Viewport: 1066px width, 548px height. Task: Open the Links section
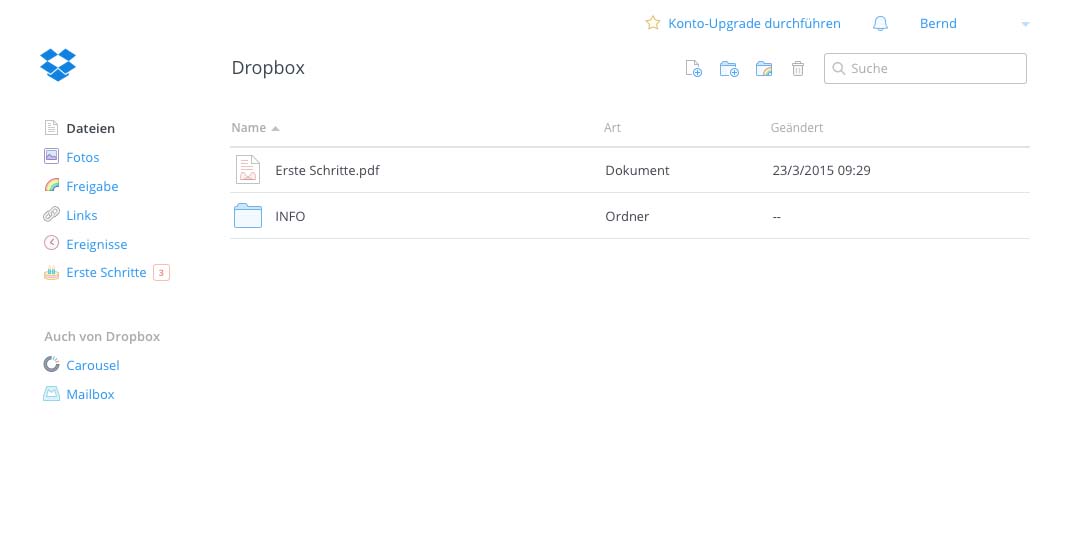[x=82, y=216]
